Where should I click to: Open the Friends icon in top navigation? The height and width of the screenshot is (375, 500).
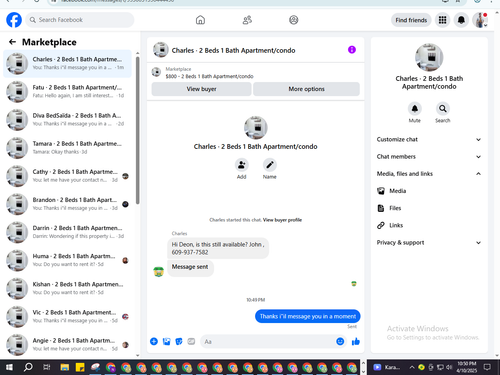click(x=247, y=20)
